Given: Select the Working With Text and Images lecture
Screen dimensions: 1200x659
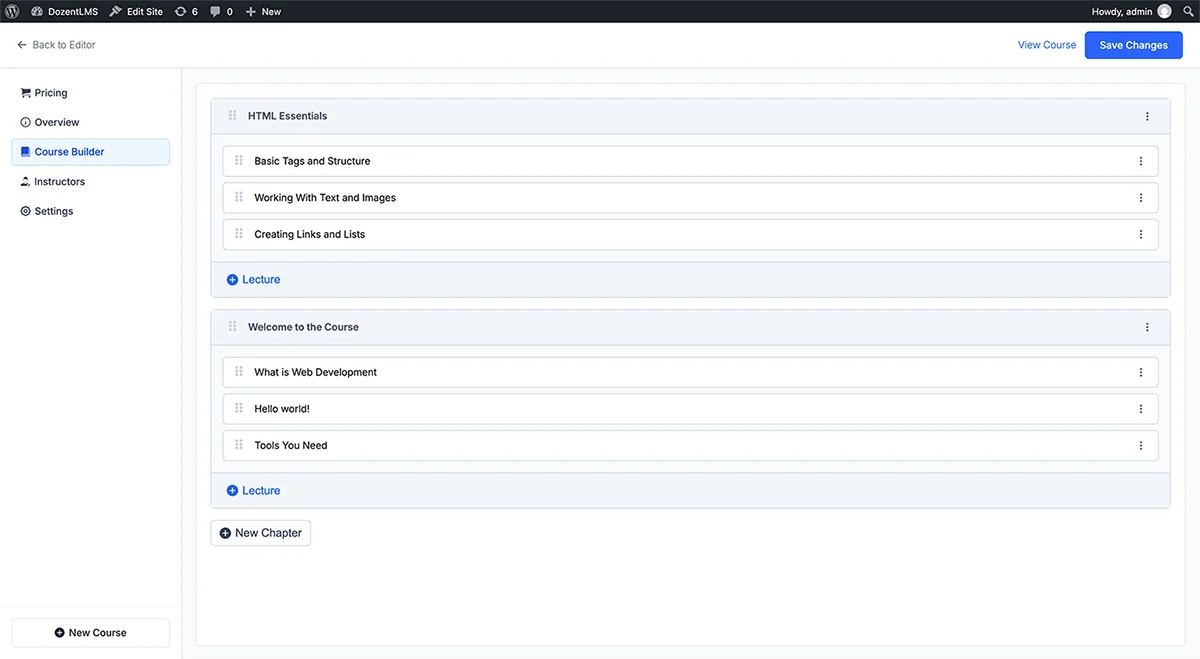Looking at the screenshot, I should click(x=325, y=198).
